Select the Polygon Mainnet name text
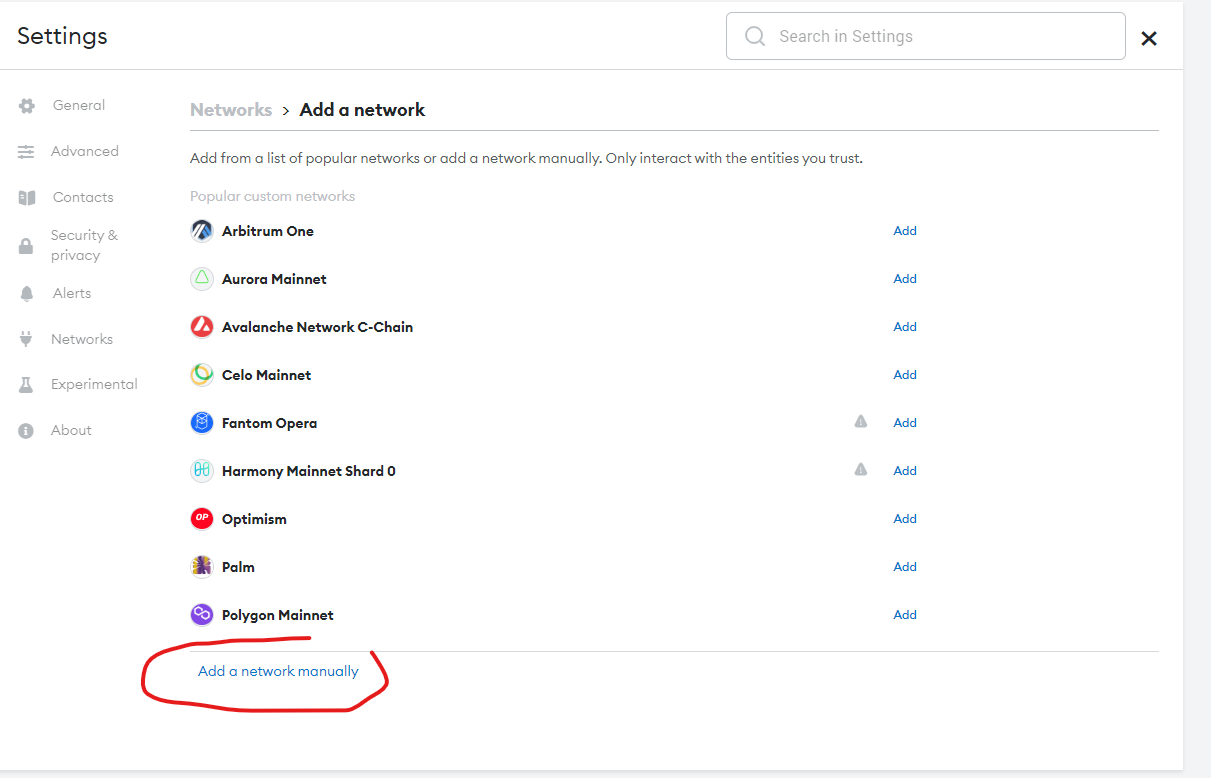The width and height of the screenshot is (1211, 778). (x=278, y=615)
